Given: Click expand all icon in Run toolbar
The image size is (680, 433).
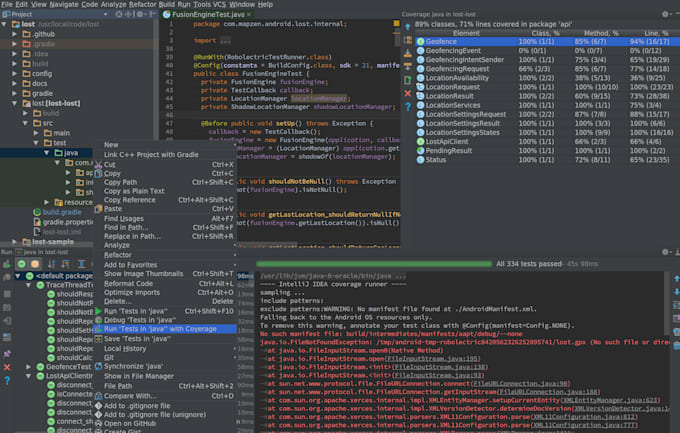Looking at the screenshot, I should (x=81, y=264).
